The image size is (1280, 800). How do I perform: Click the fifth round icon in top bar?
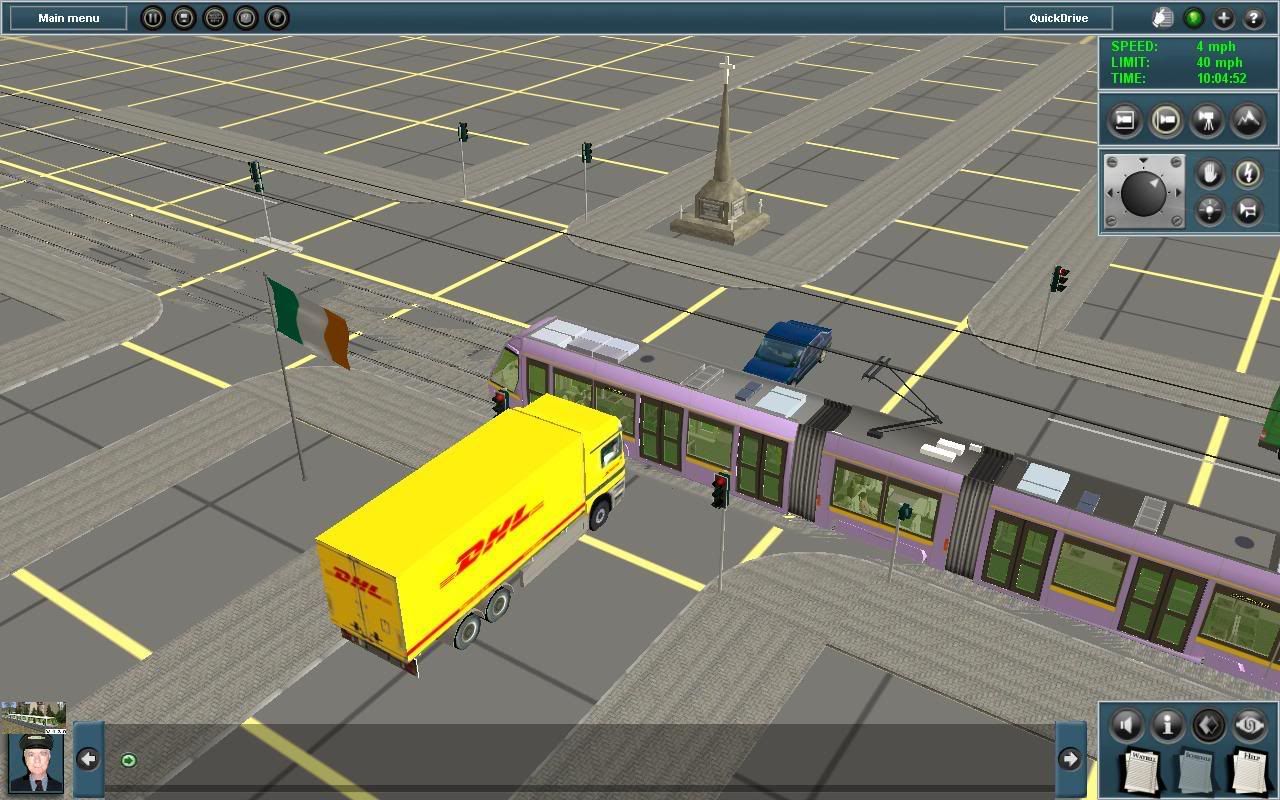click(x=277, y=18)
